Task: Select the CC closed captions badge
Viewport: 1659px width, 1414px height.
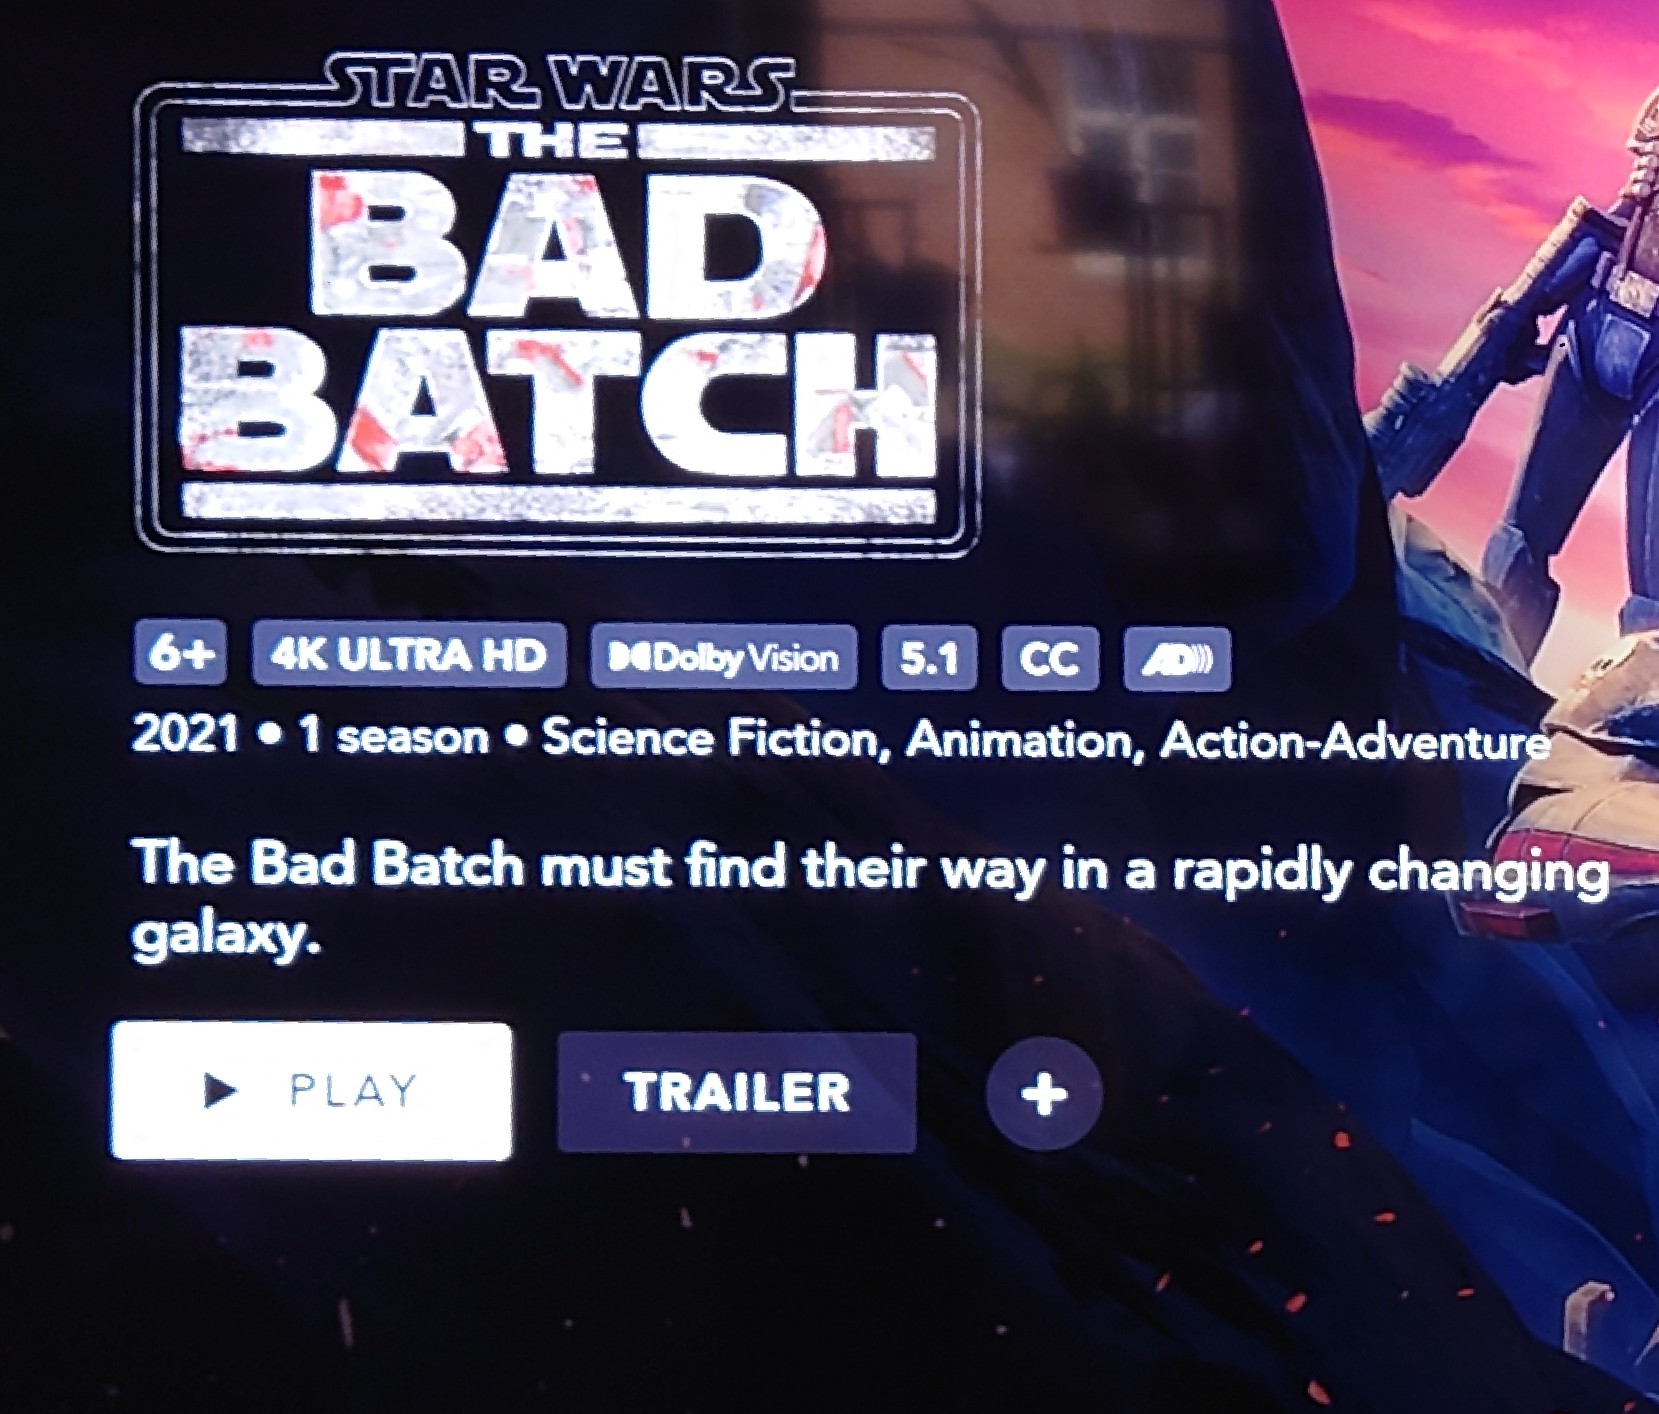Action: click(x=1050, y=659)
